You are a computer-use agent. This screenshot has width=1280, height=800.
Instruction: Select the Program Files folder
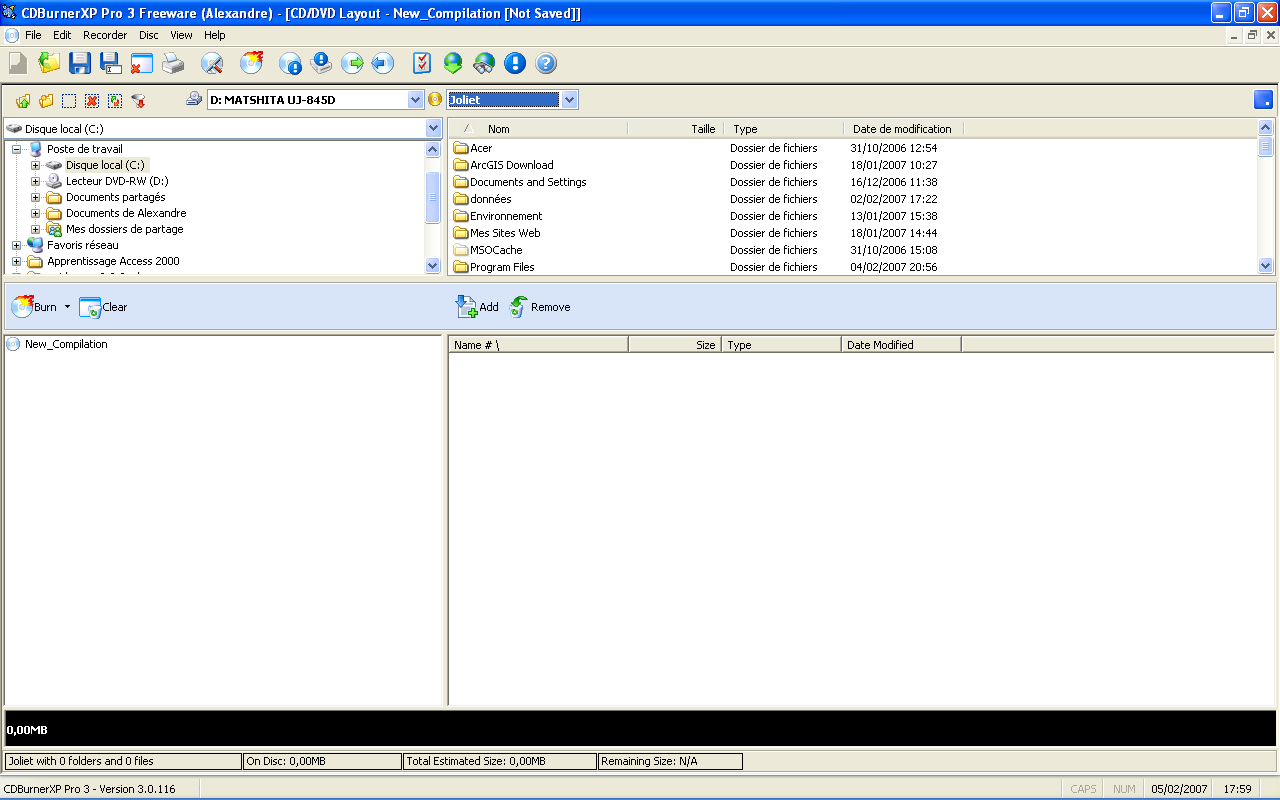[x=502, y=267]
